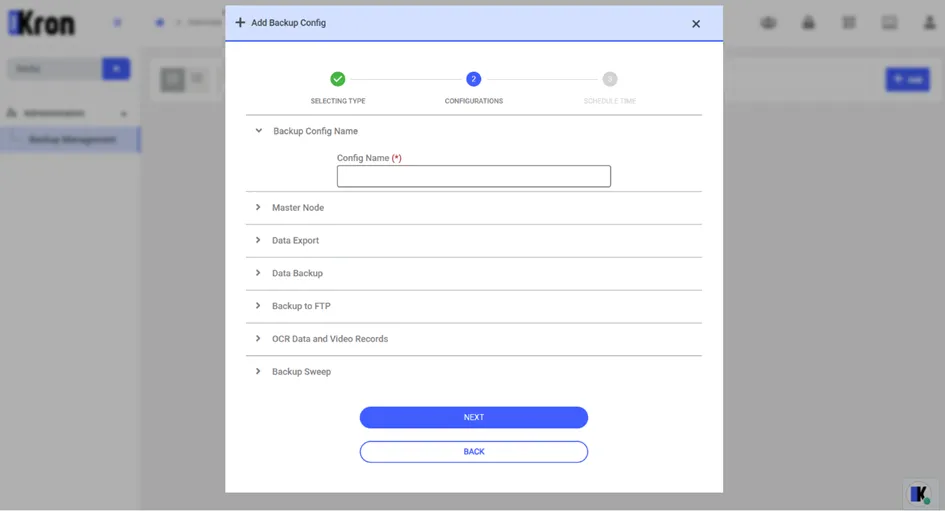The height and width of the screenshot is (511, 945).
Task: Close the Add Backup Config dialog
Action: pos(696,24)
